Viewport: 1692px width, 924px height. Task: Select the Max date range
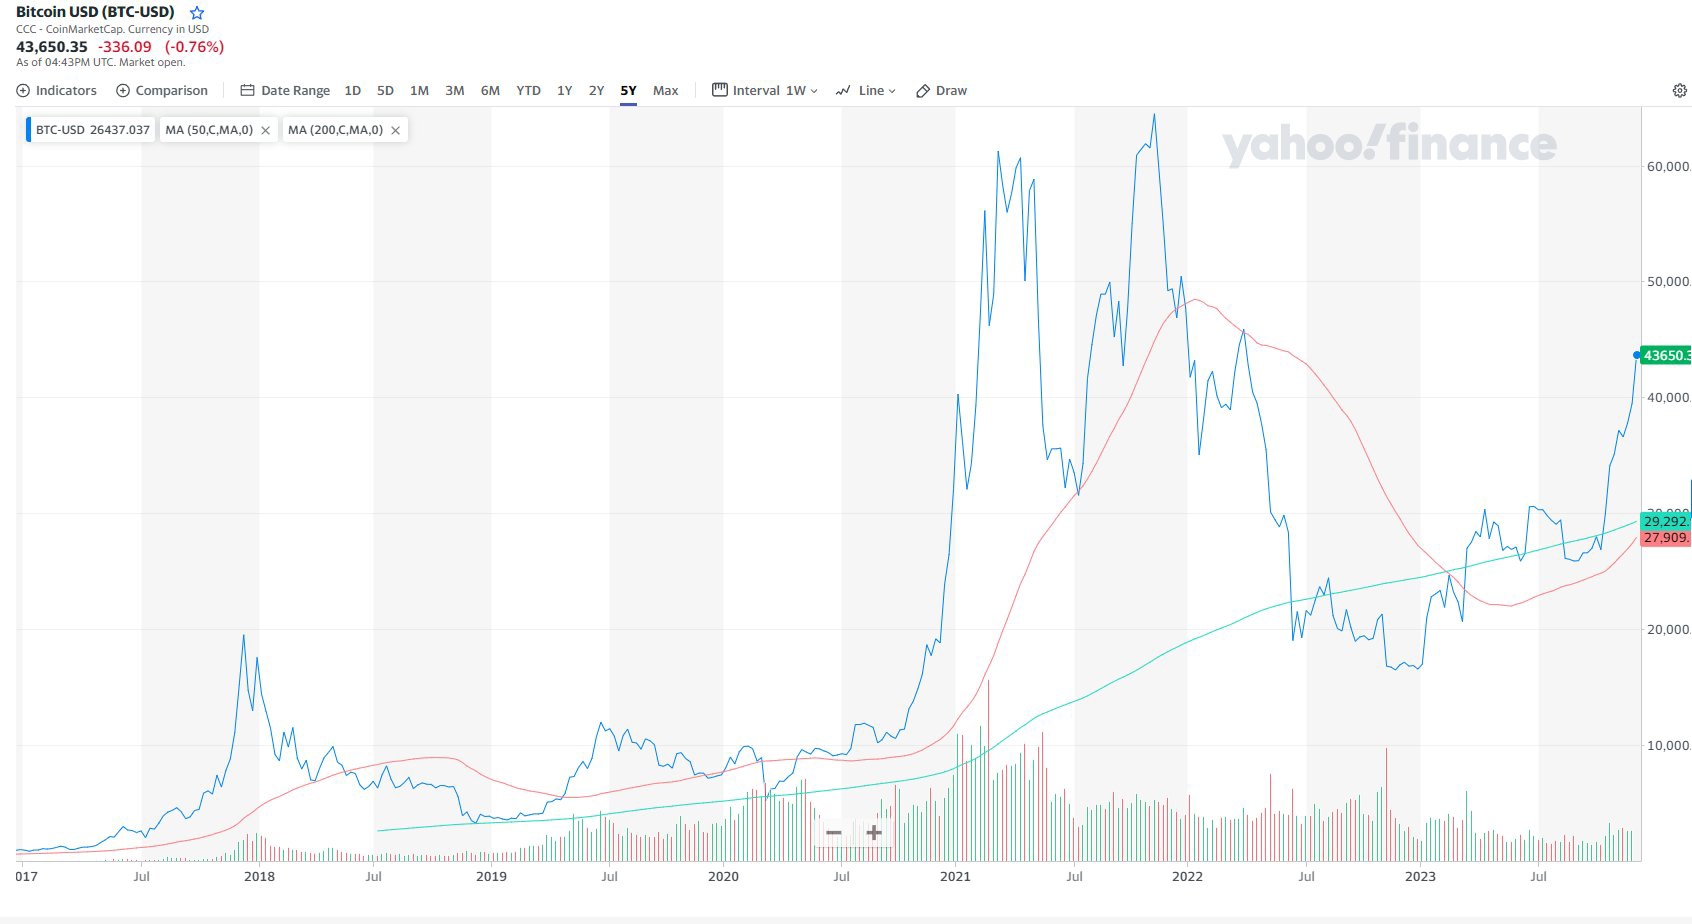pyautogui.click(x=665, y=91)
